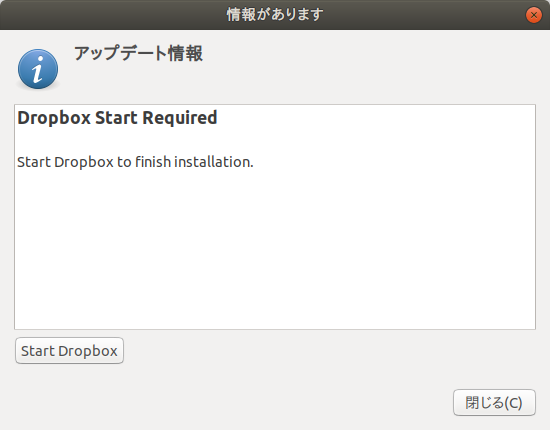Click the text Start Dropbox to finish installation

[135, 162]
